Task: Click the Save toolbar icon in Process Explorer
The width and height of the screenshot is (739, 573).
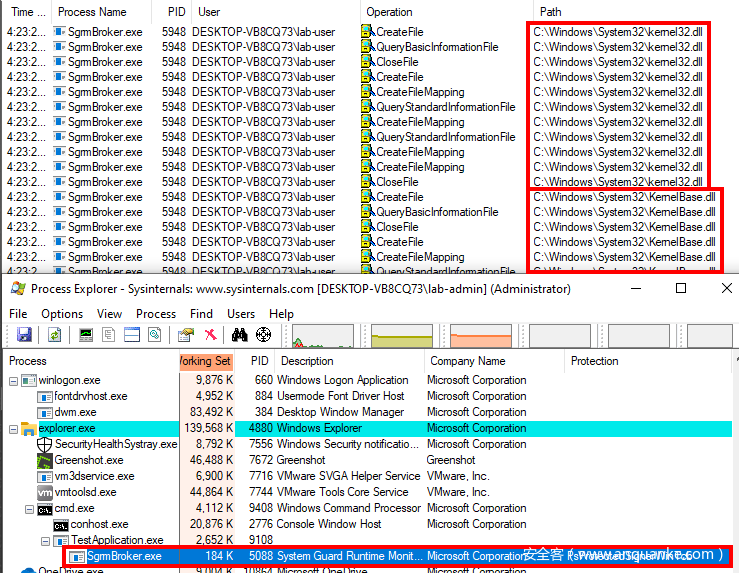Action: tap(24, 335)
